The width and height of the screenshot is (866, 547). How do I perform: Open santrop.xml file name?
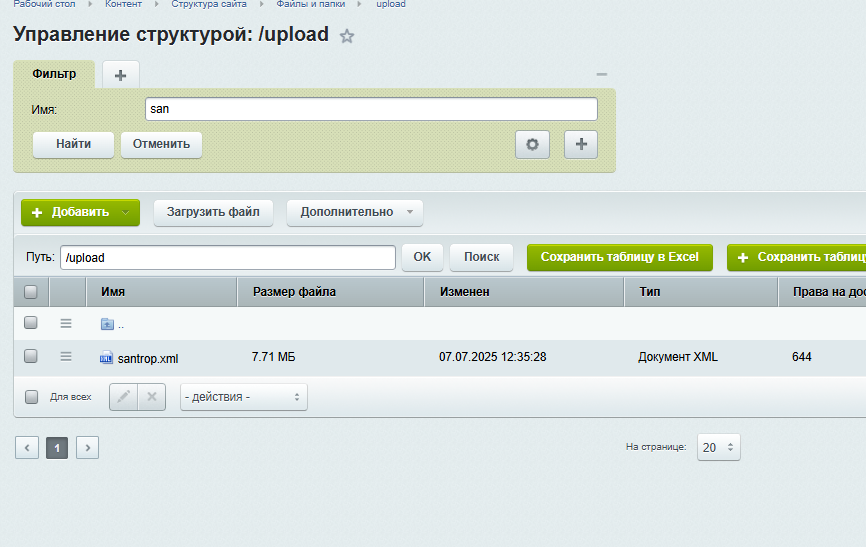(148, 359)
